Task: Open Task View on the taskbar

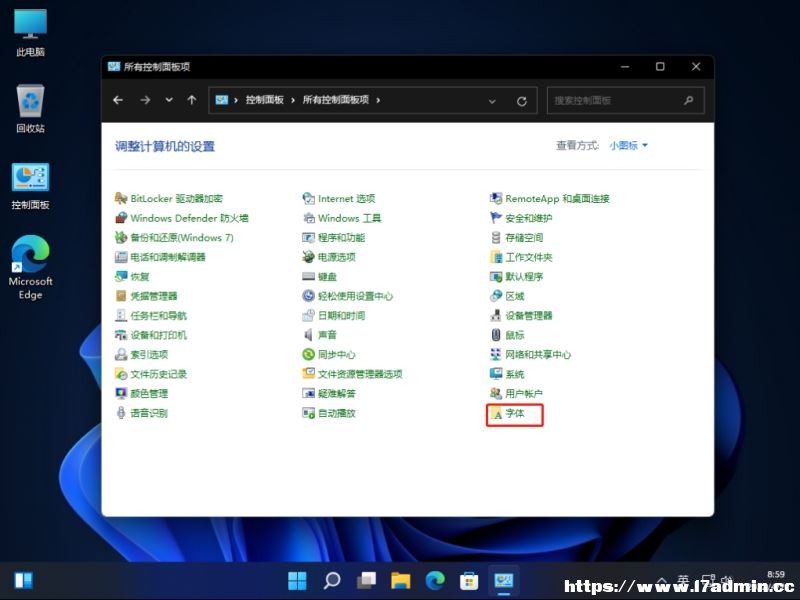Action: pos(366,580)
